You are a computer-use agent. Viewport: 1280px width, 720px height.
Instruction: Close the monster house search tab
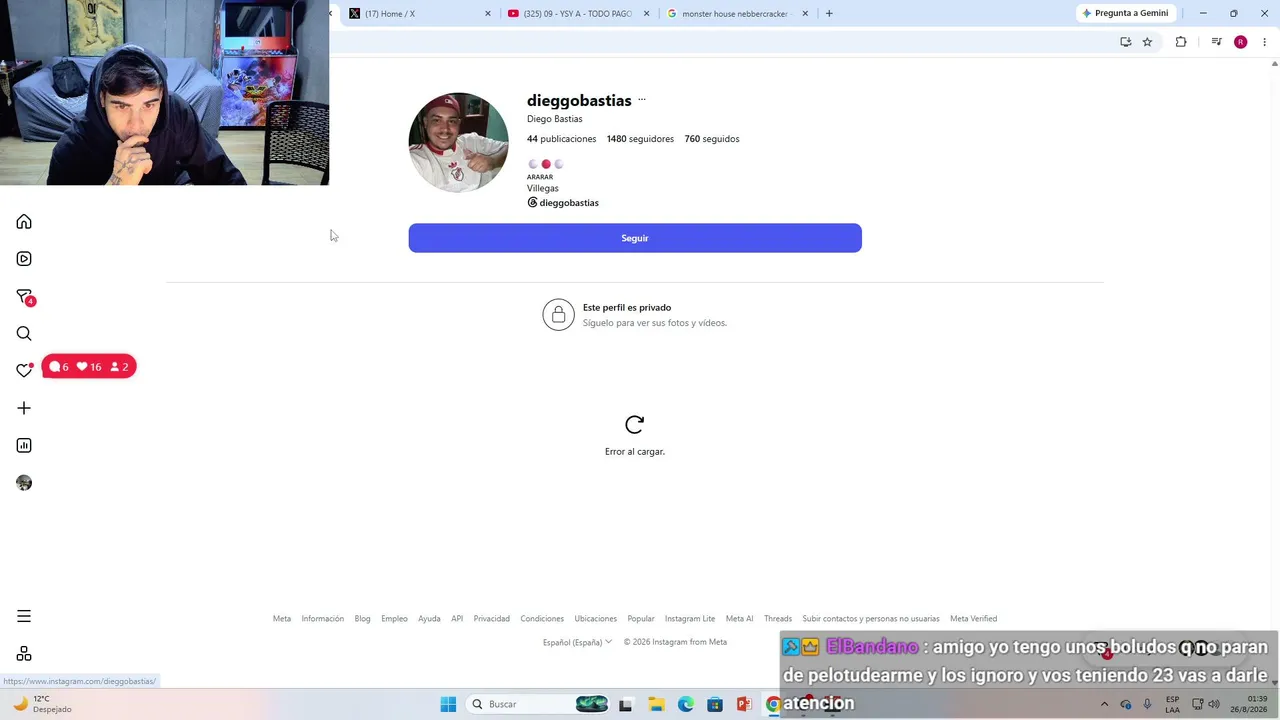pos(805,14)
